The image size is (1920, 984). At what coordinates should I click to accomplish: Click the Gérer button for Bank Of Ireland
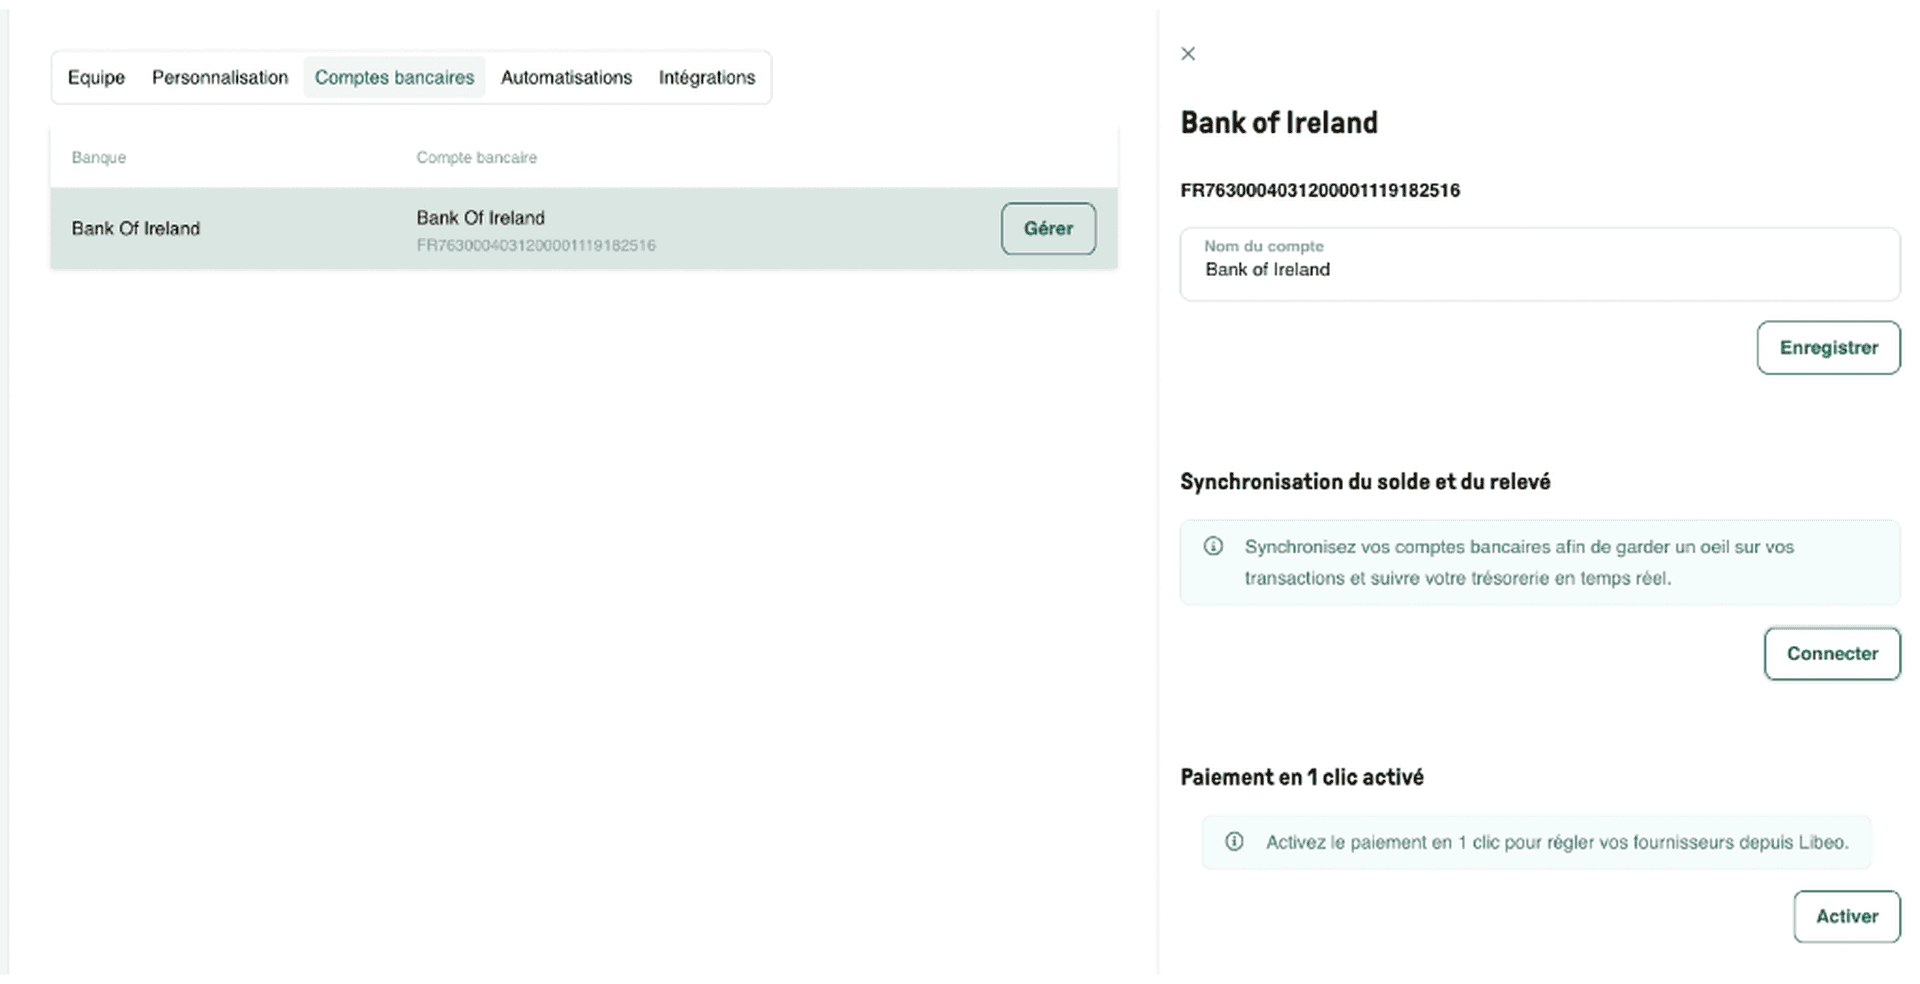point(1048,228)
